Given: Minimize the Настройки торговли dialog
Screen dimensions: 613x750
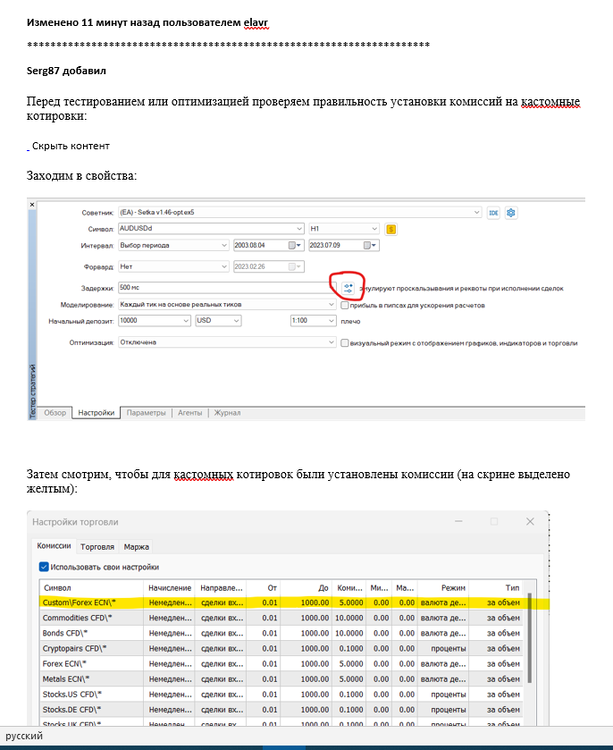Looking at the screenshot, I should coord(459,521).
